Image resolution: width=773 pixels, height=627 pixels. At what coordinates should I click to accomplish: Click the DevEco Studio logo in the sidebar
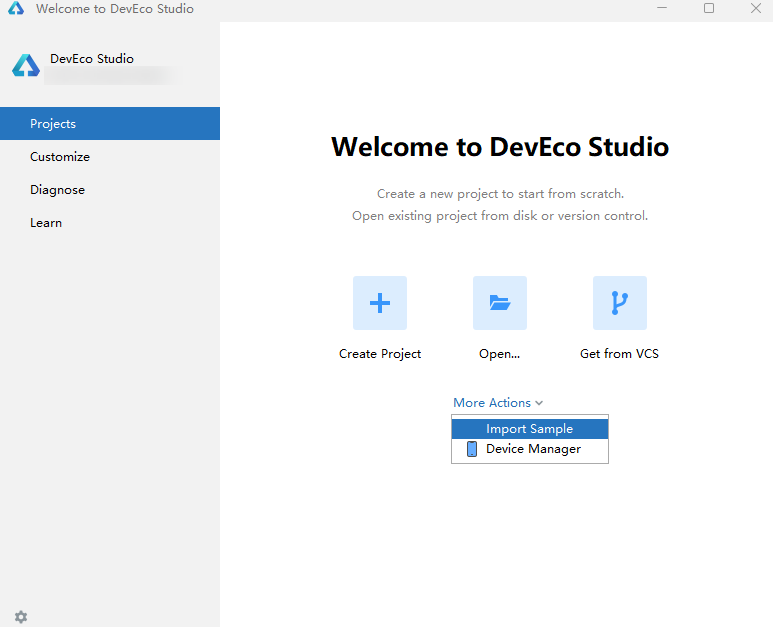point(26,66)
